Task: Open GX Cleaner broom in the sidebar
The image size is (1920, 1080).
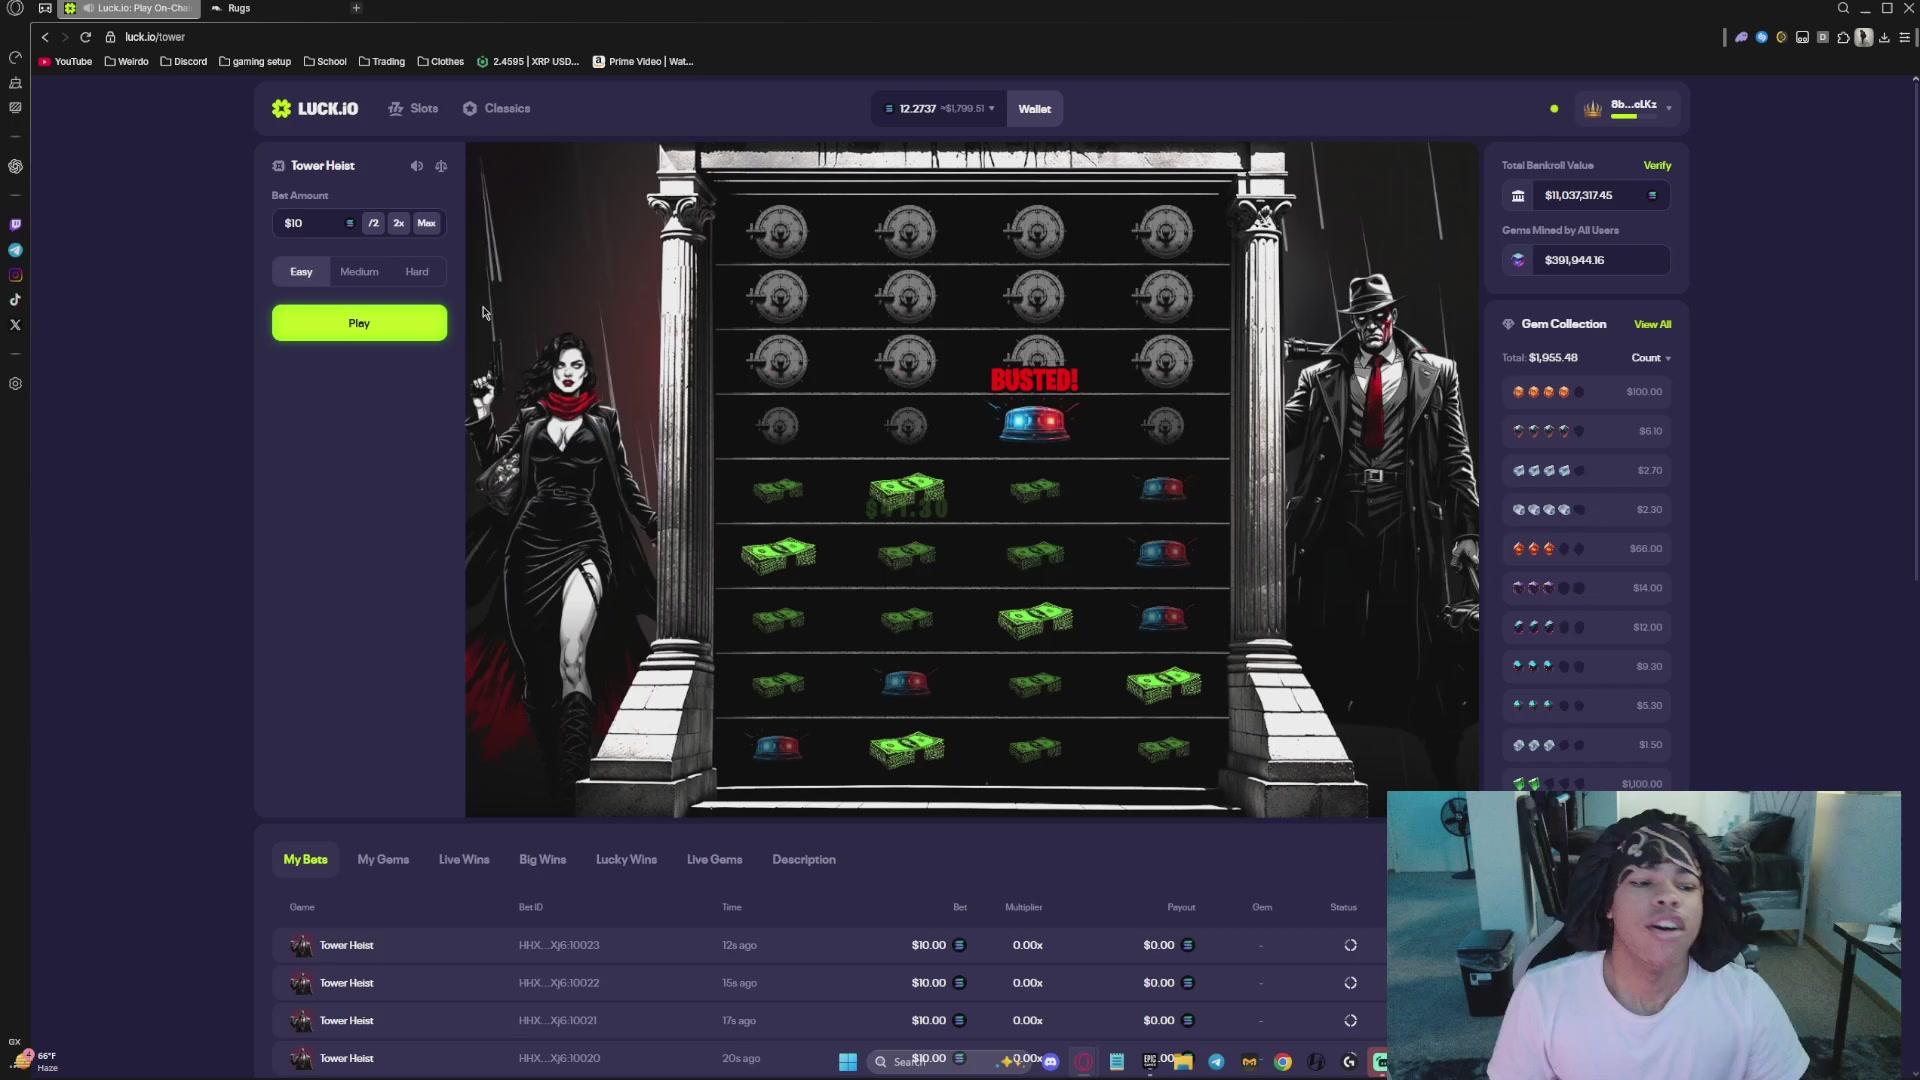Action: pos(15,83)
